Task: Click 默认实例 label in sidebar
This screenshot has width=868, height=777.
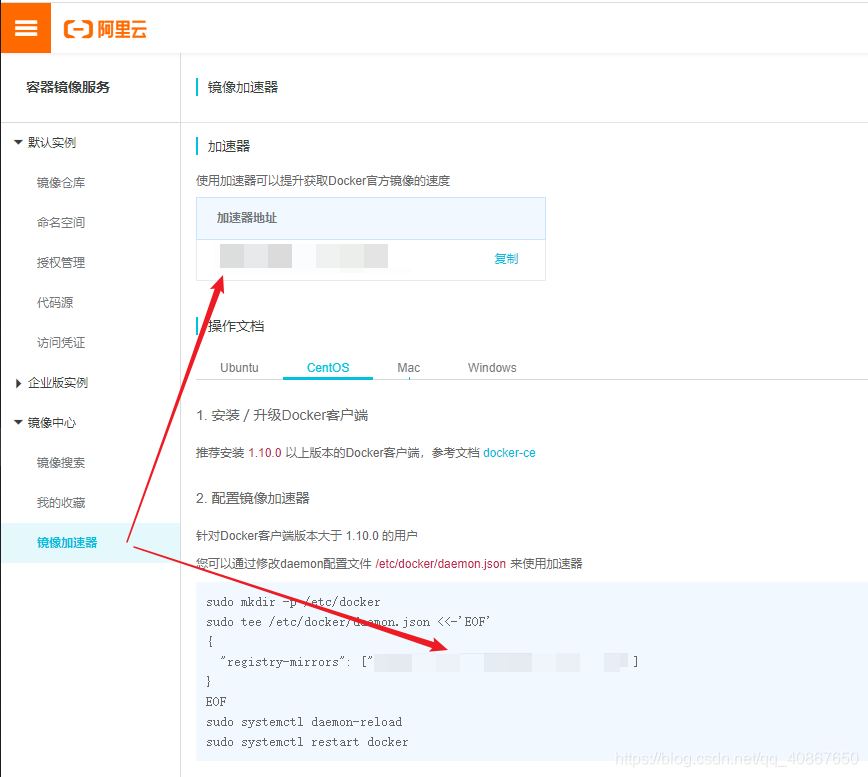Action: pos(52,143)
